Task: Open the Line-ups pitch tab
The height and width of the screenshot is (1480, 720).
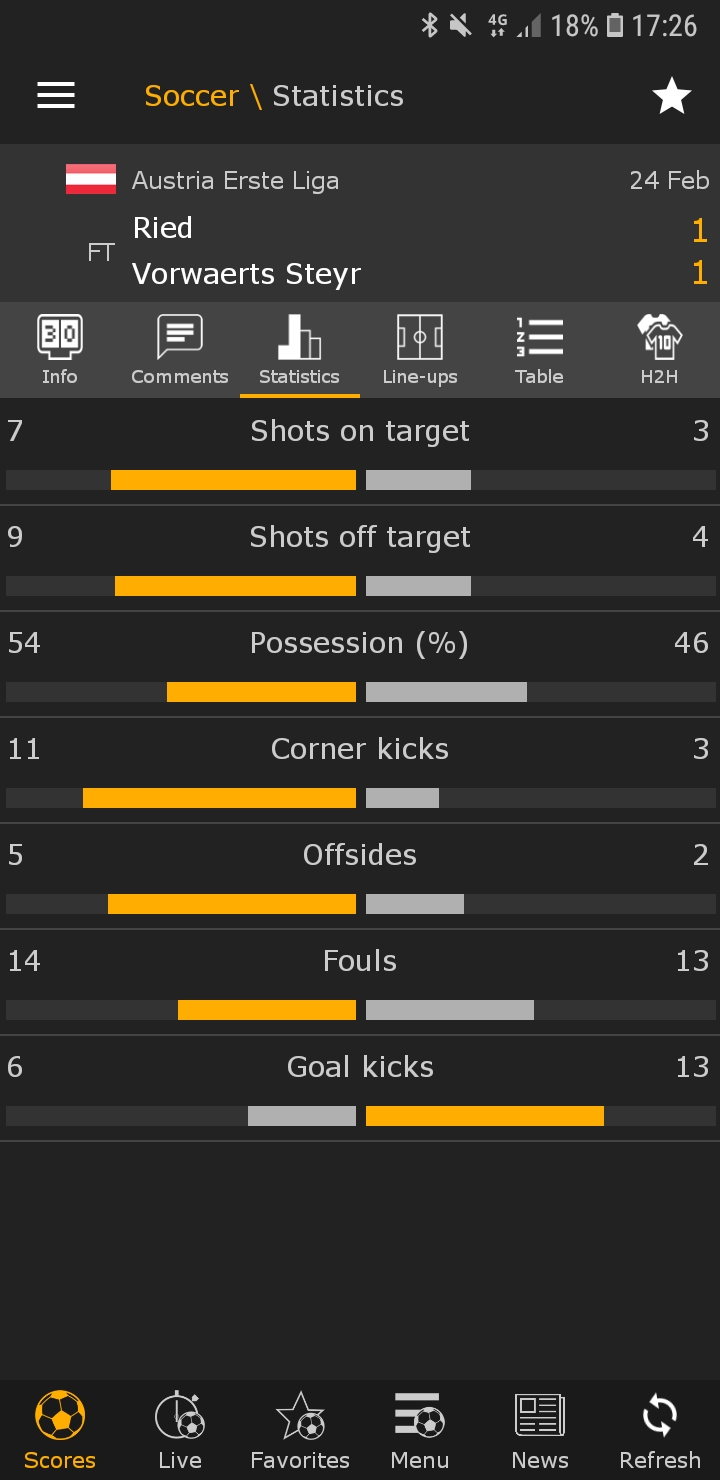Action: coord(420,350)
